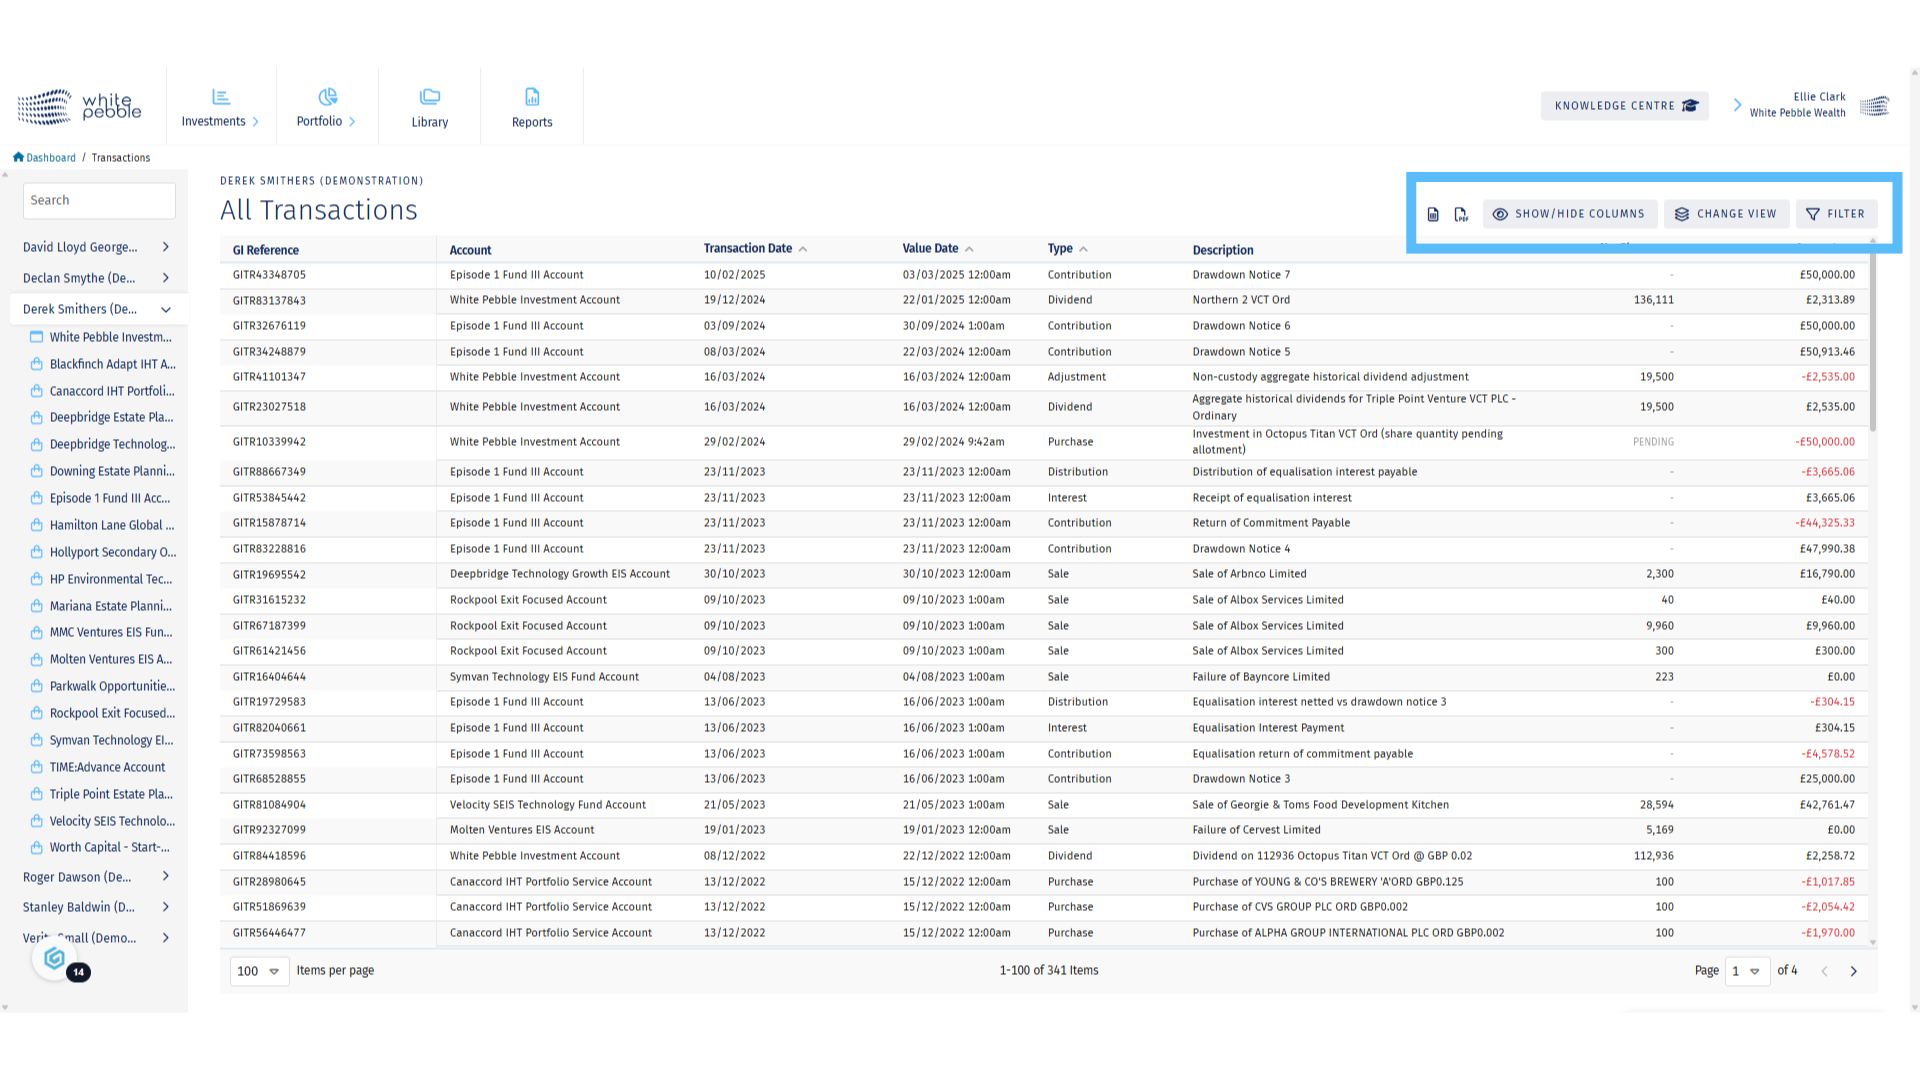The image size is (1920, 1080).
Task: Open page number dropdown
Action: click(x=1746, y=971)
